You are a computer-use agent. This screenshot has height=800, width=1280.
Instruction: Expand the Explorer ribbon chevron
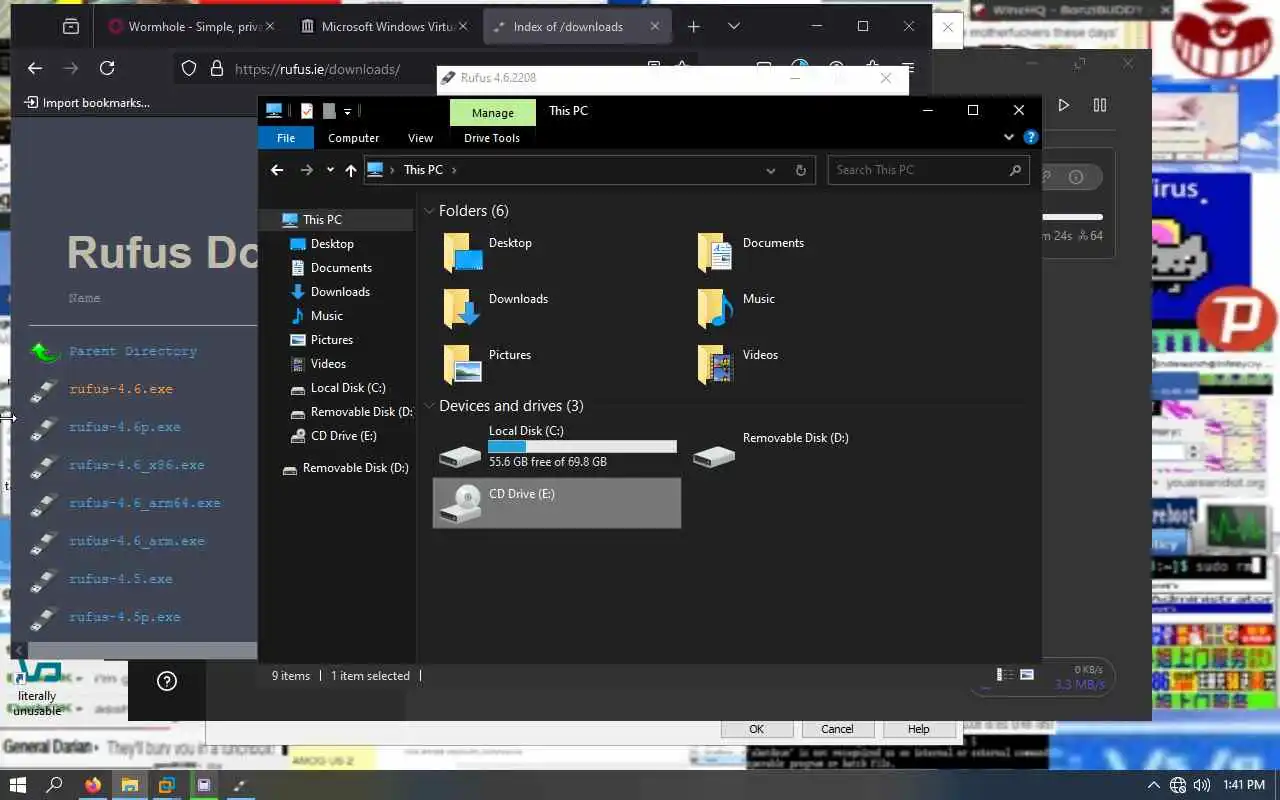pyautogui.click(x=1008, y=137)
